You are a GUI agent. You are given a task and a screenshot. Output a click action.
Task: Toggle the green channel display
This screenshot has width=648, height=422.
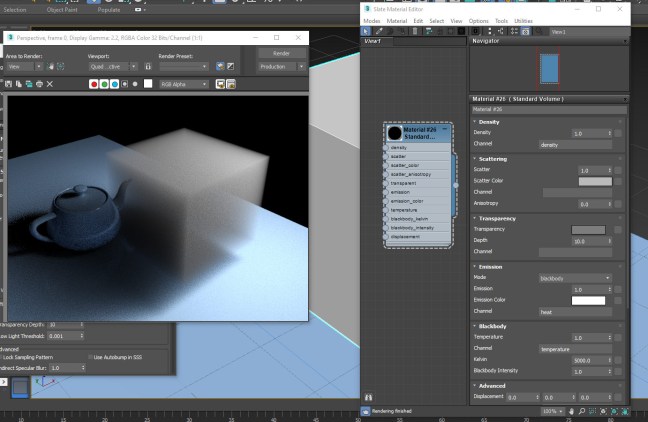(105, 85)
